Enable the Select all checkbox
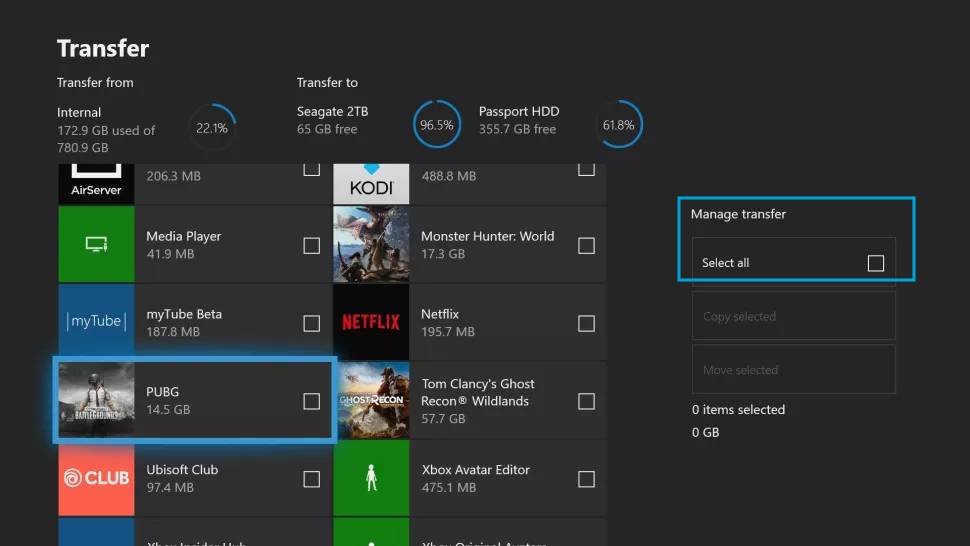This screenshot has width=970, height=546. pos(876,263)
